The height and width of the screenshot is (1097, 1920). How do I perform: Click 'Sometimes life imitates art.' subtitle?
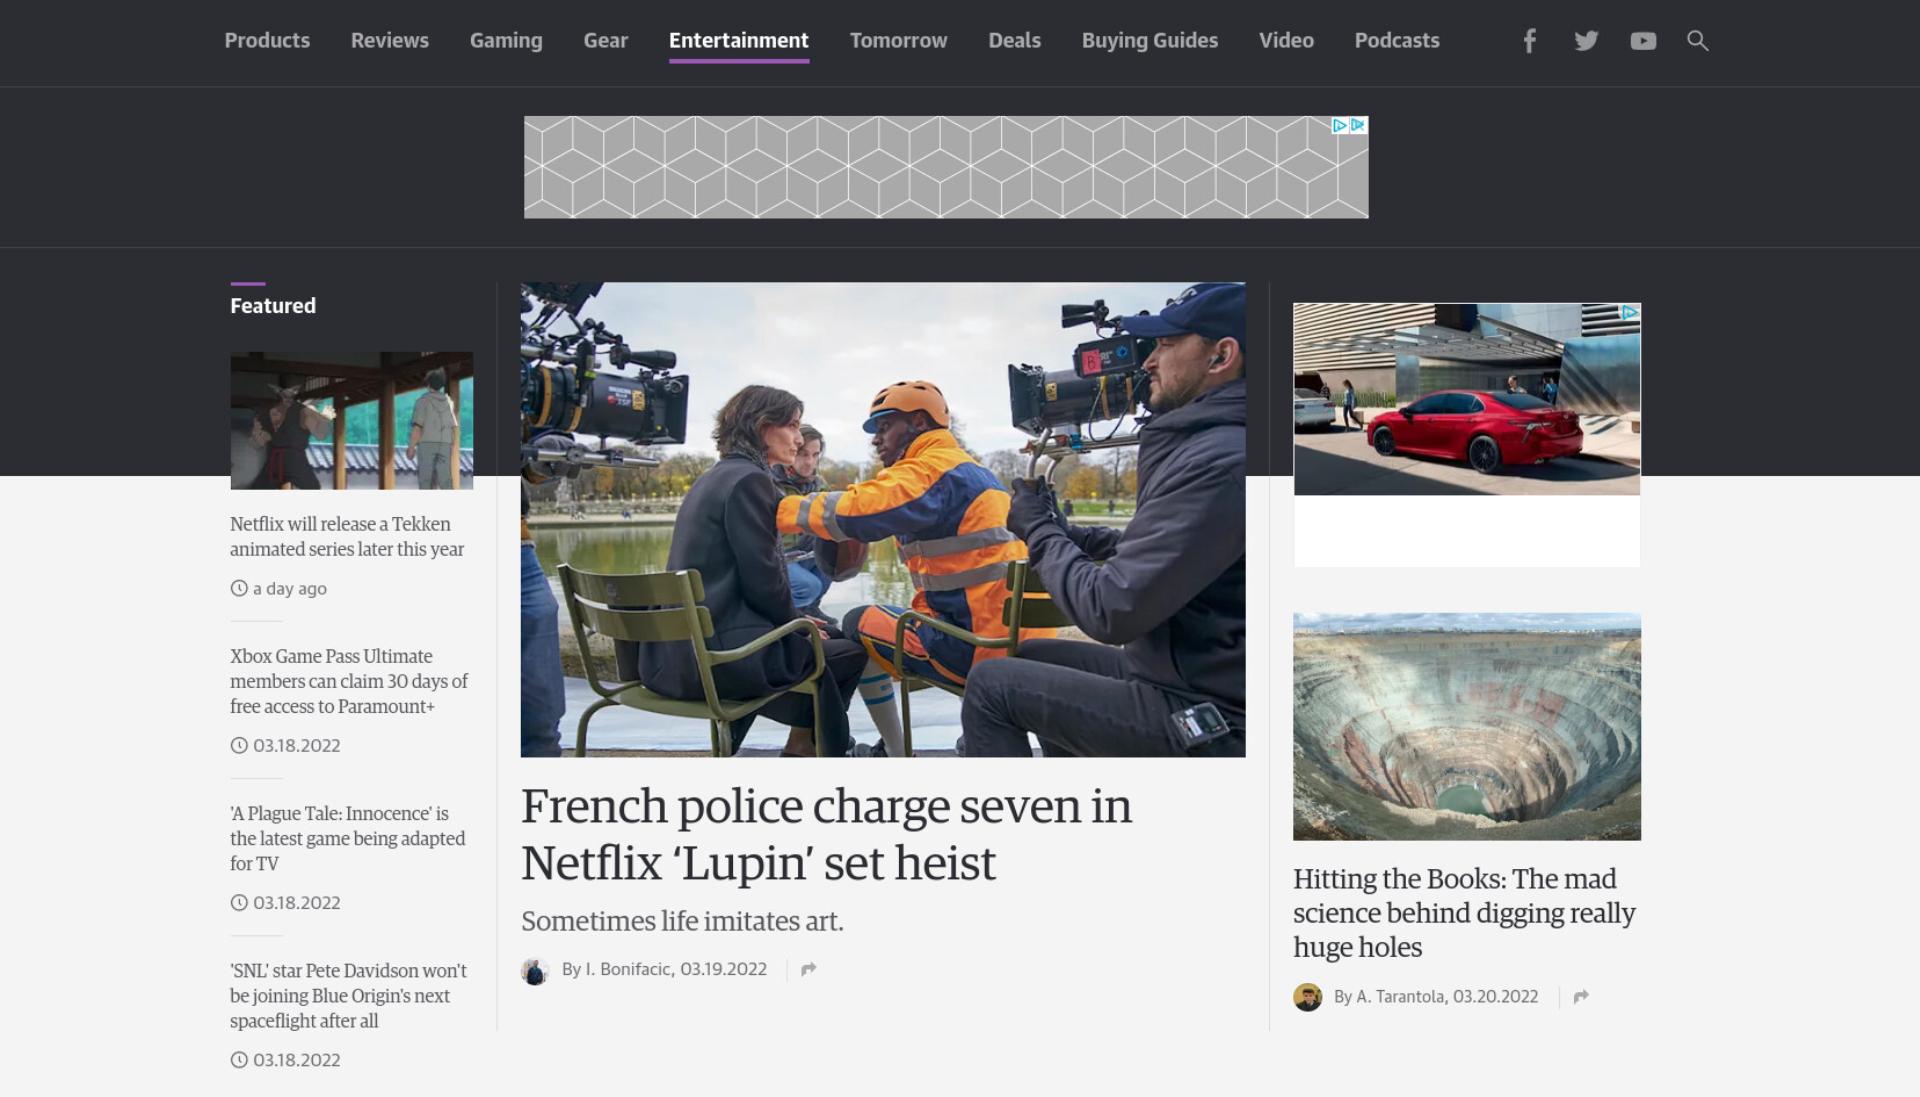(x=682, y=921)
